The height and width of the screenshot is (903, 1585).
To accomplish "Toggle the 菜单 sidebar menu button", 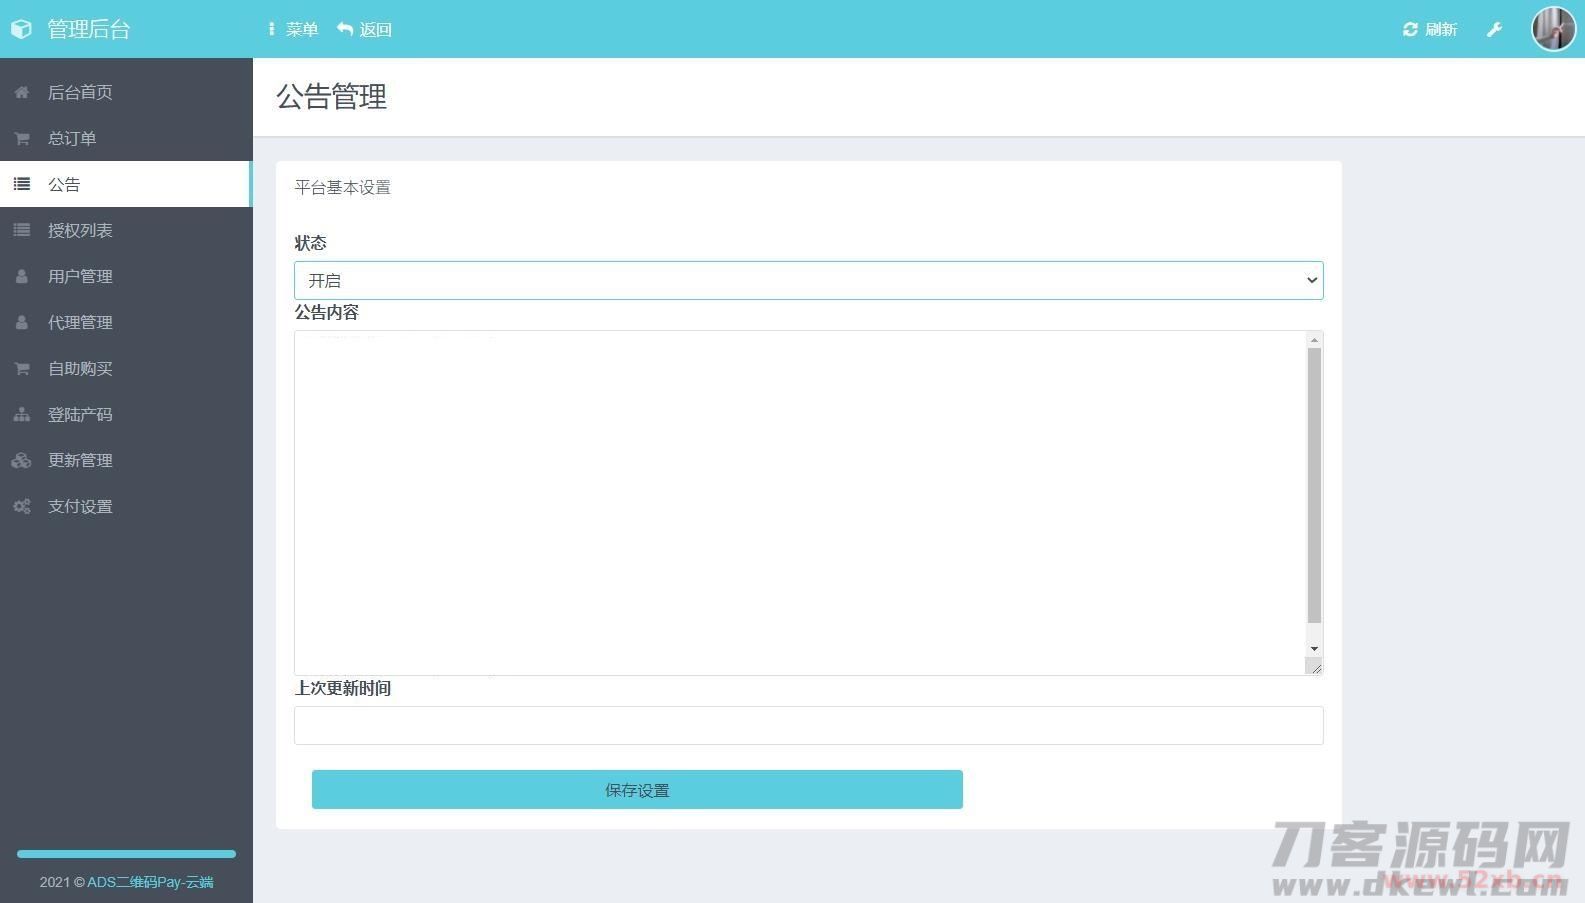I will pos(292,29).
